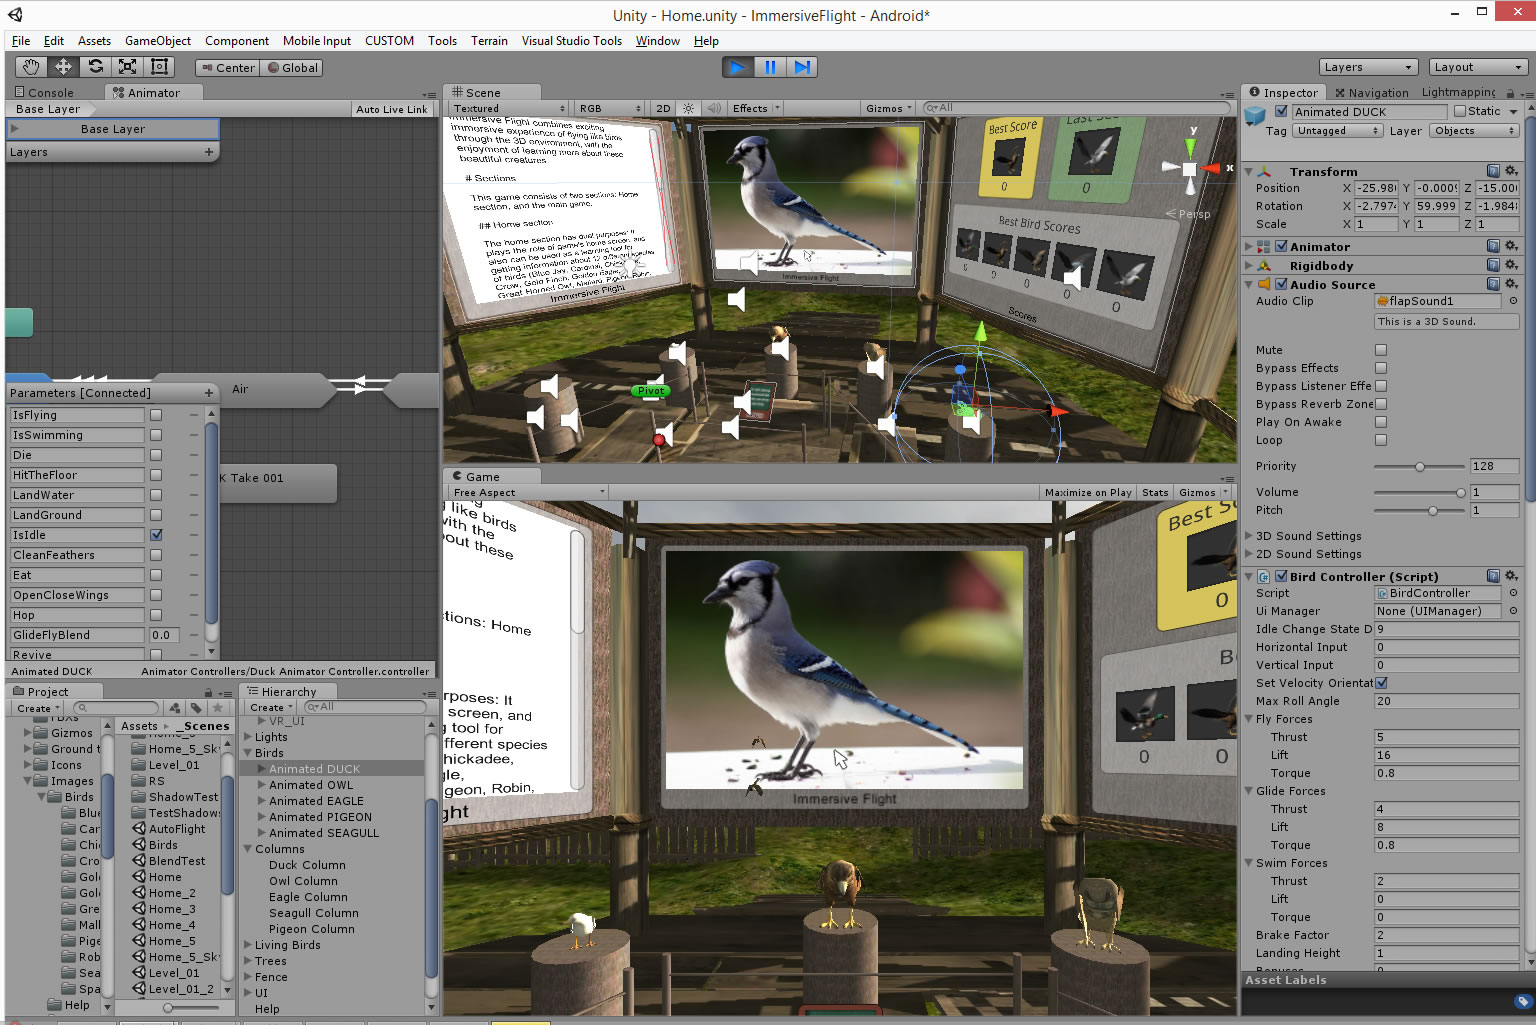This screenshot has height=1025, width=1536.
Task: Open Rigidbody component gear menu
Action: point(1511,265)
